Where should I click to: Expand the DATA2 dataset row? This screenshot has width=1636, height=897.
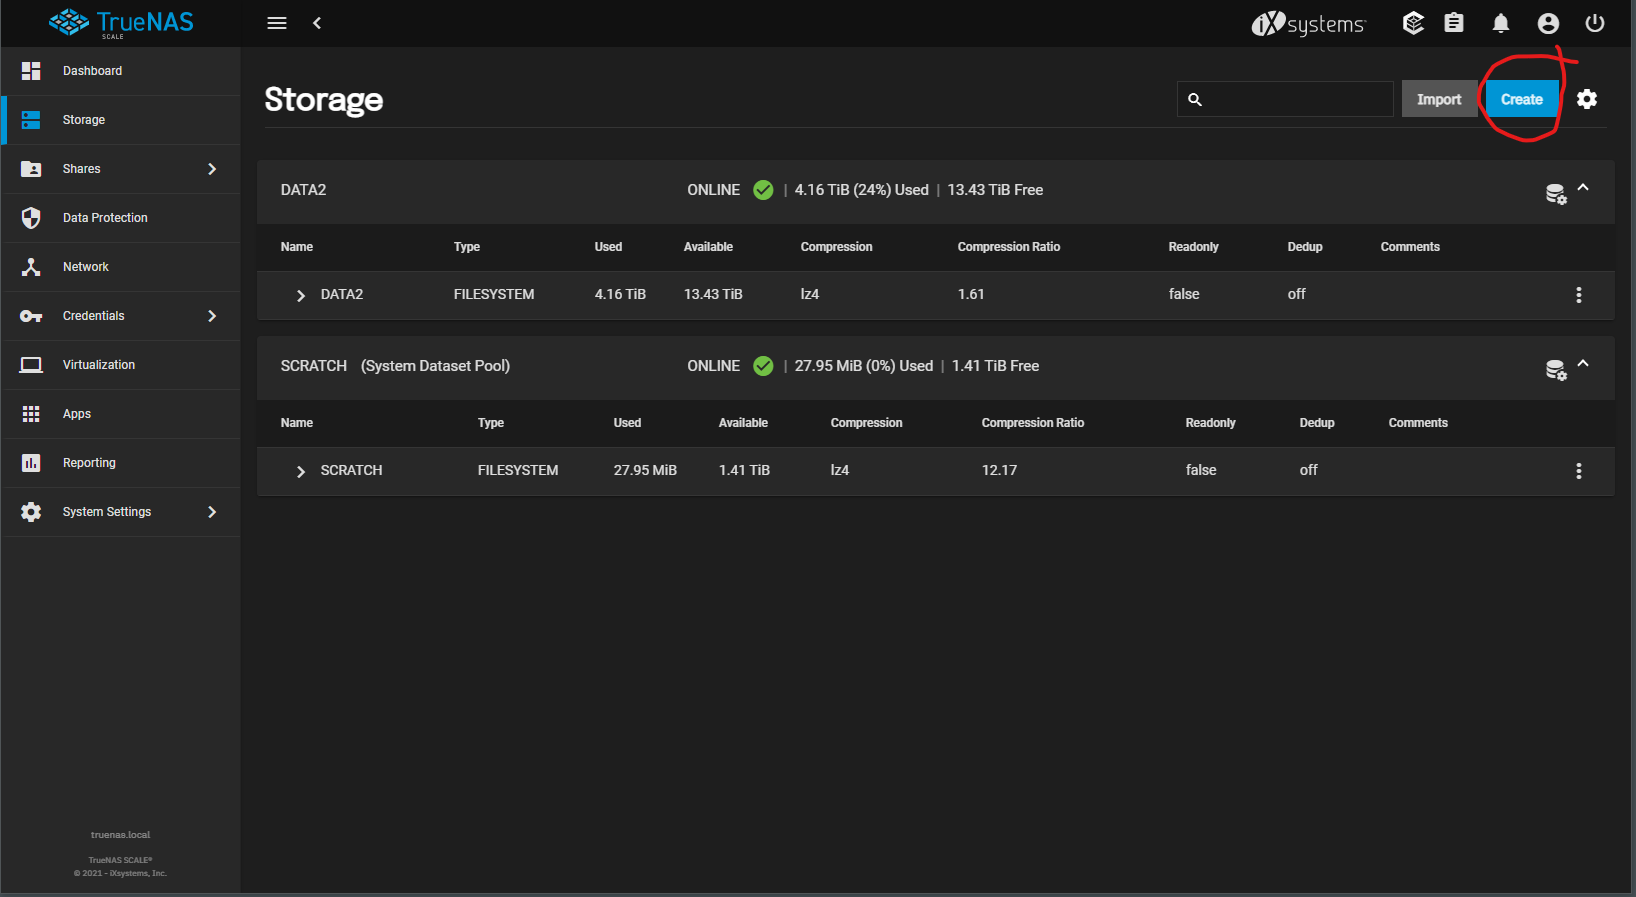[x=300, y=295]
